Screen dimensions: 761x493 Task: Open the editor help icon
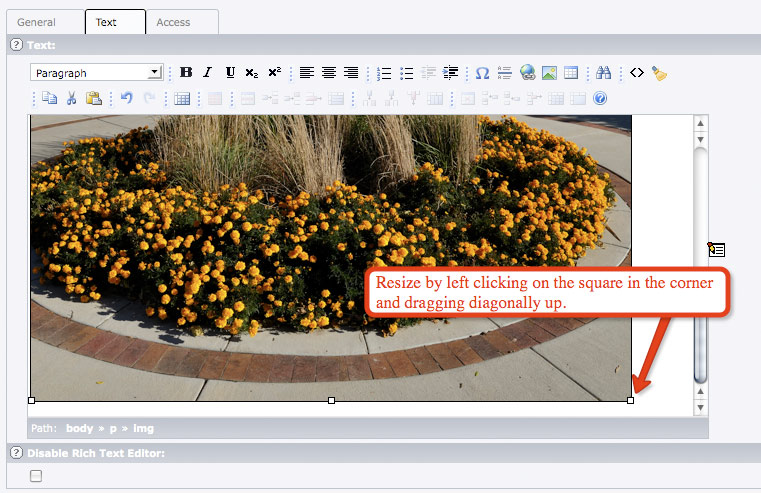[x=600, y=98]
